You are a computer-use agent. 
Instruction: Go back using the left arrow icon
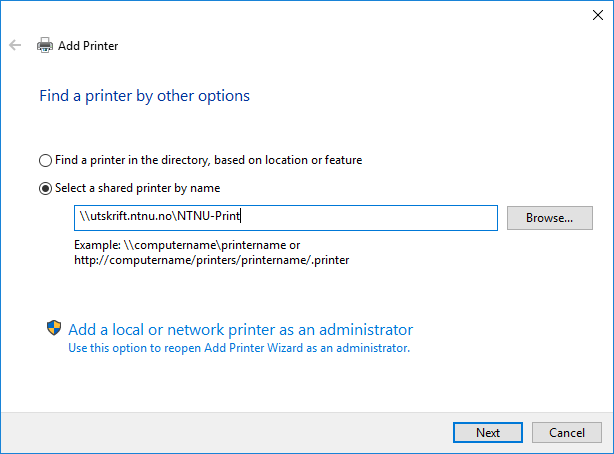(x=15, y=45)
